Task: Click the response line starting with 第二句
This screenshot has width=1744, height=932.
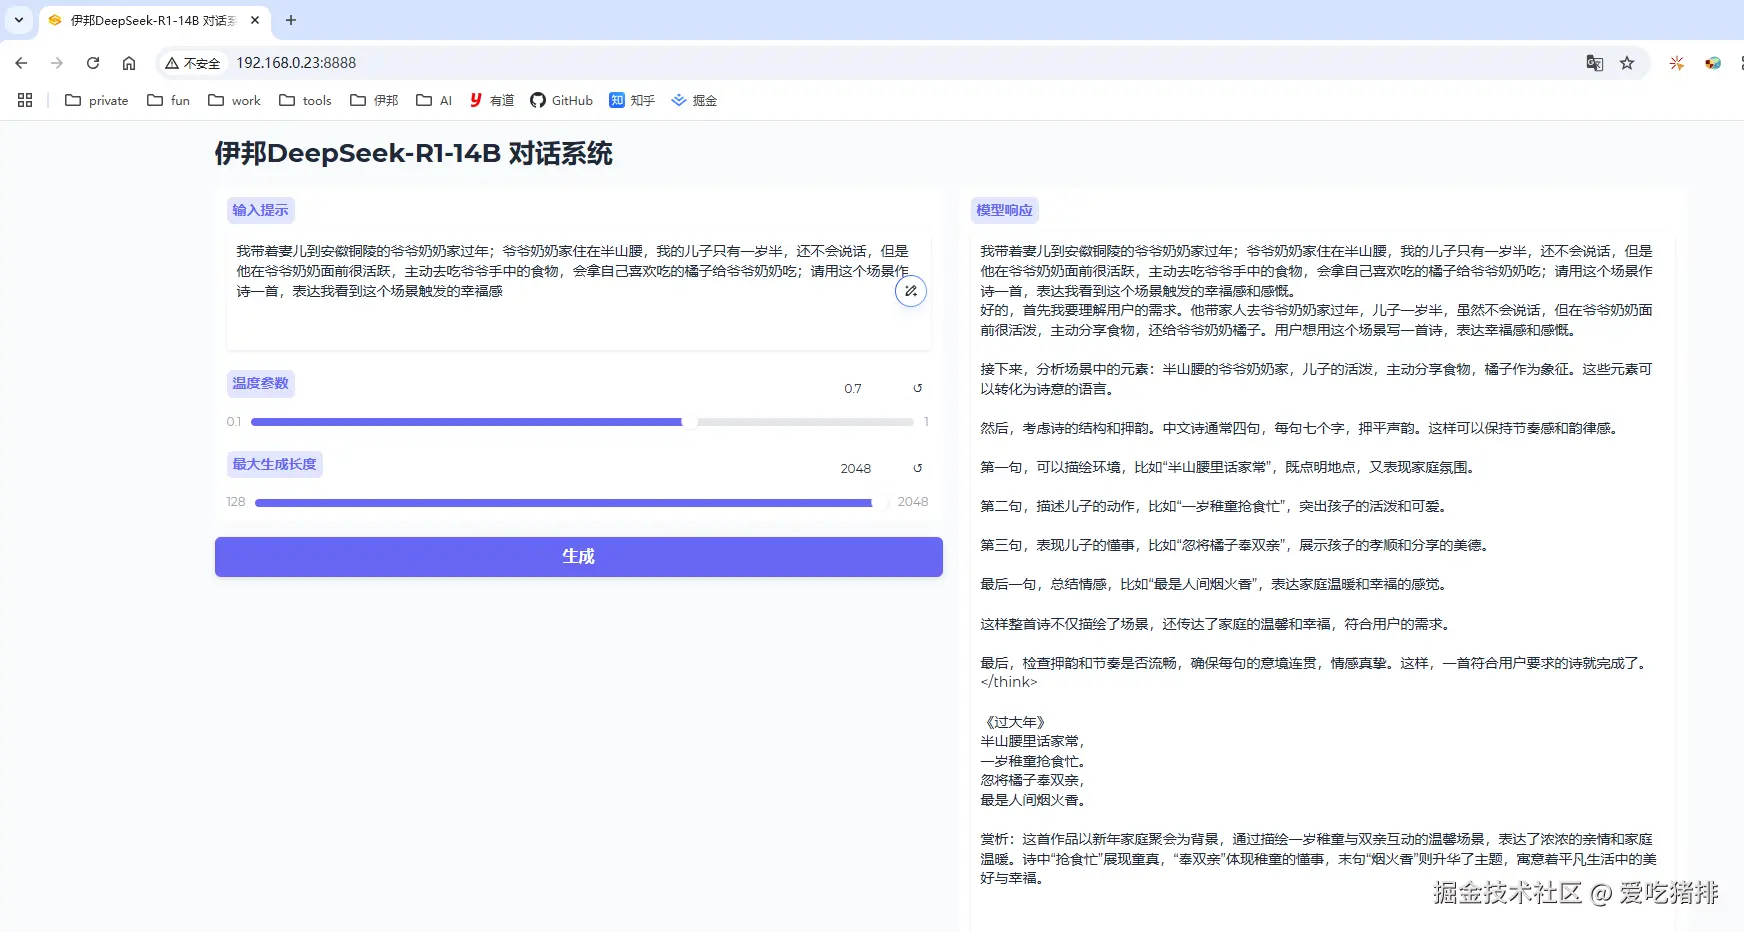Action: (1216, 506)
